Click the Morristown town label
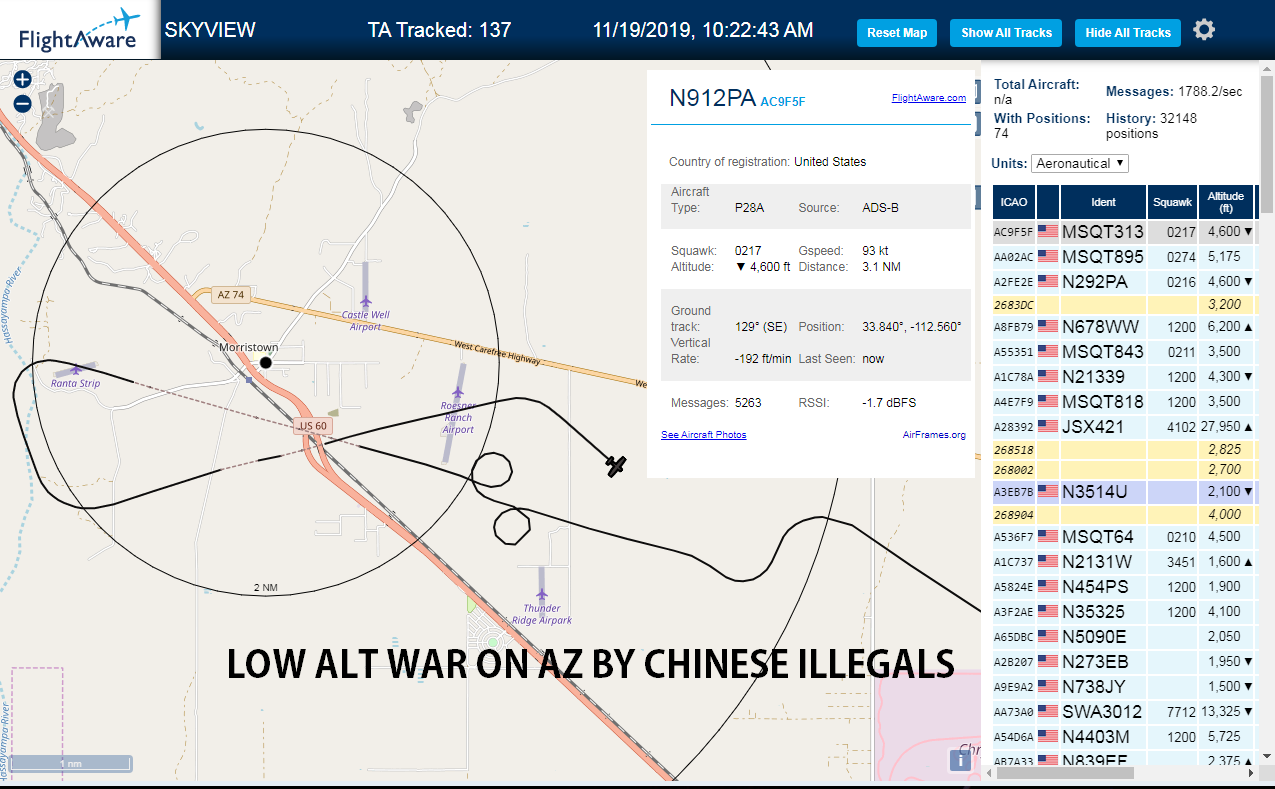This screenshot has width=1275, height=789. click(x=249, y=347)
